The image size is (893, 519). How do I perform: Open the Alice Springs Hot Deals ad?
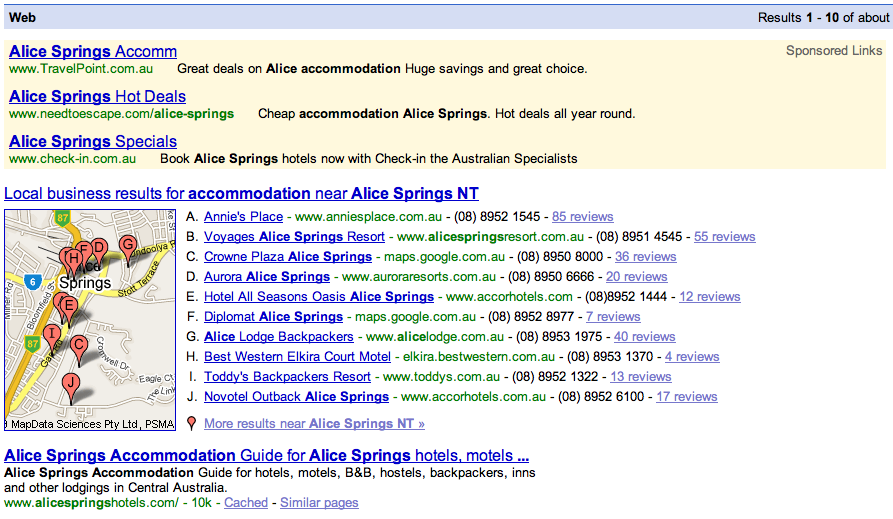tap(97, 96)
